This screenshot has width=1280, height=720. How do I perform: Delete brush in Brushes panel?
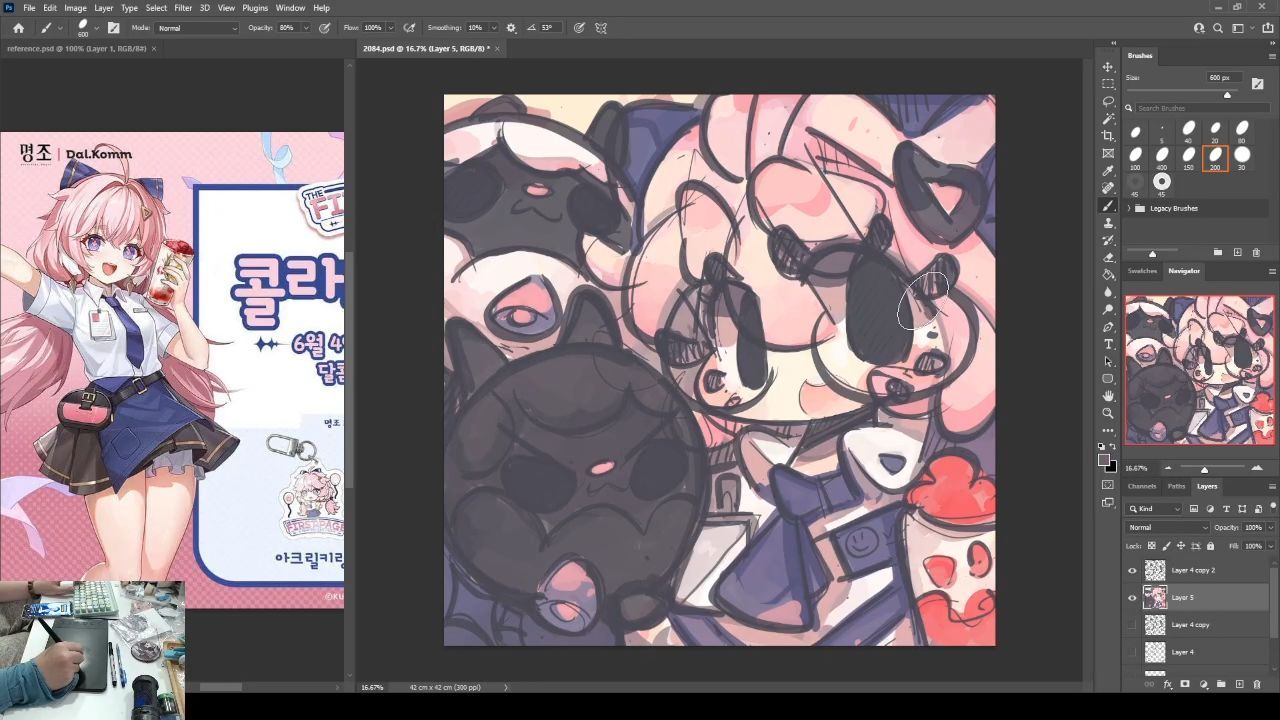pyautogui.click(x=1257, y=252)
